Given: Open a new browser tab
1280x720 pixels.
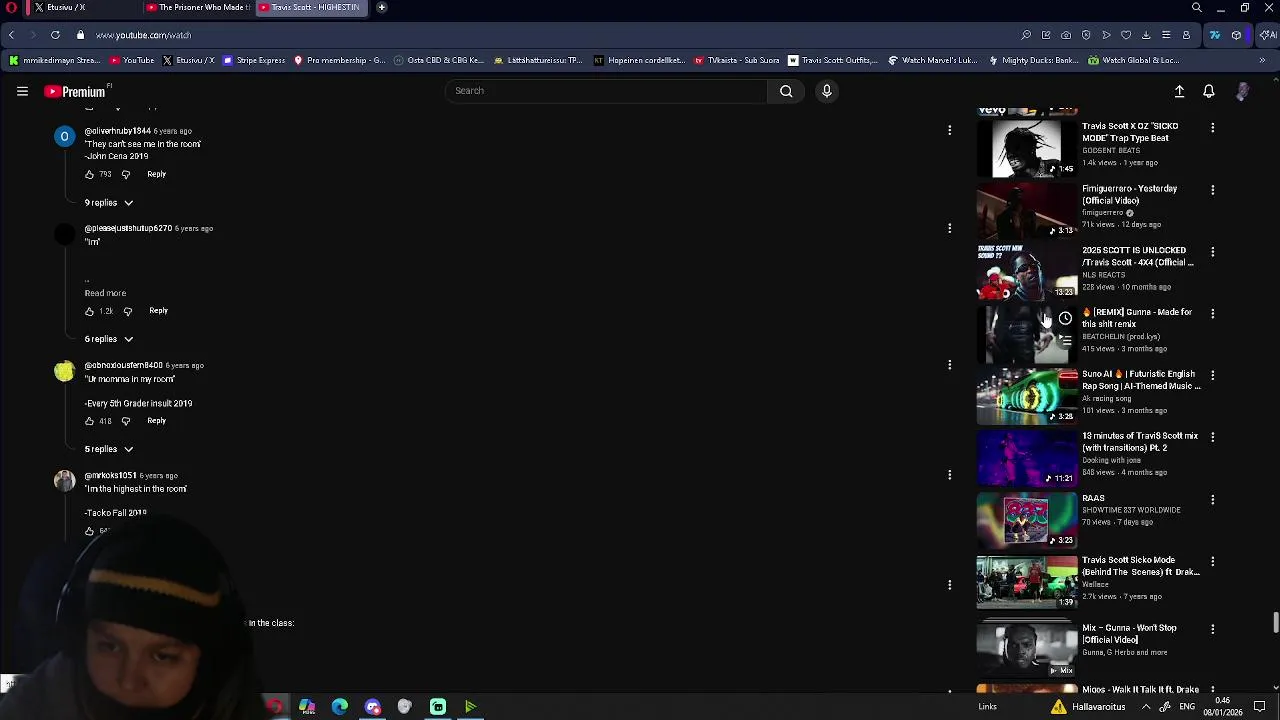Looking at the screenshot, I should pos(381,7).
